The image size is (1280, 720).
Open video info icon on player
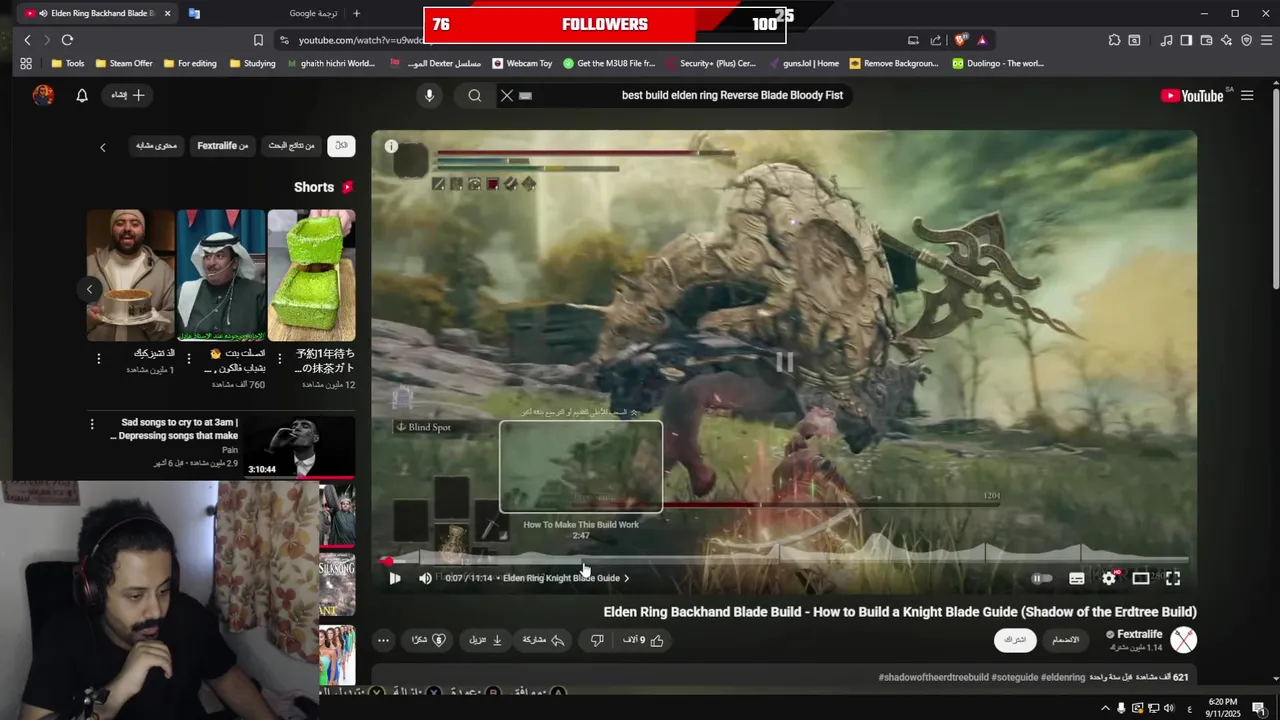point(391,146)
